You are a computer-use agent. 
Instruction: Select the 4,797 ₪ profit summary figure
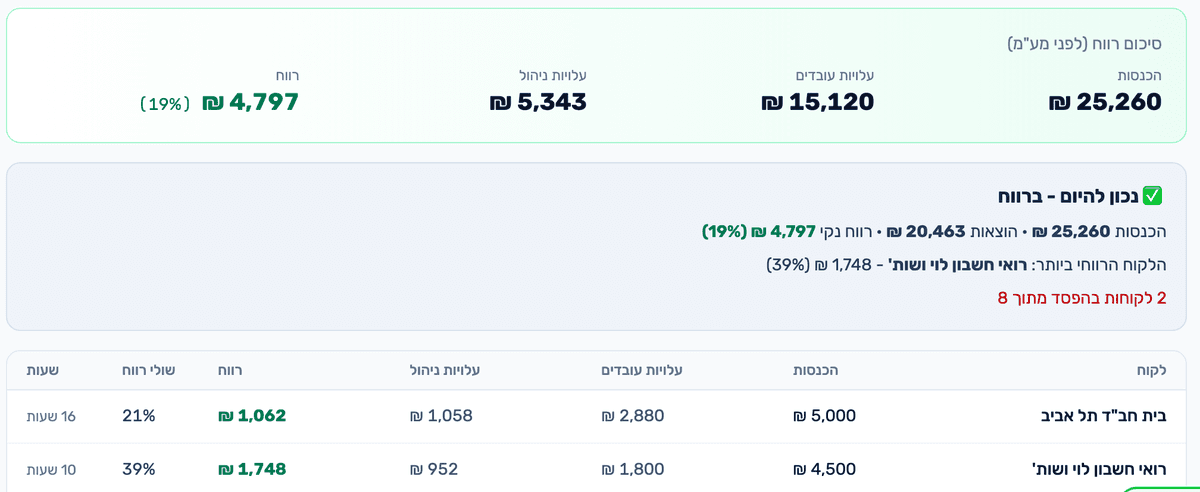pos(250,102)
